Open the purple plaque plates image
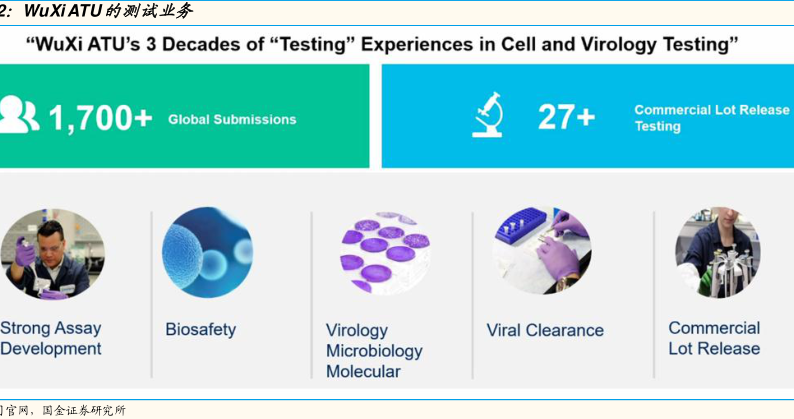 click(385, 252)
